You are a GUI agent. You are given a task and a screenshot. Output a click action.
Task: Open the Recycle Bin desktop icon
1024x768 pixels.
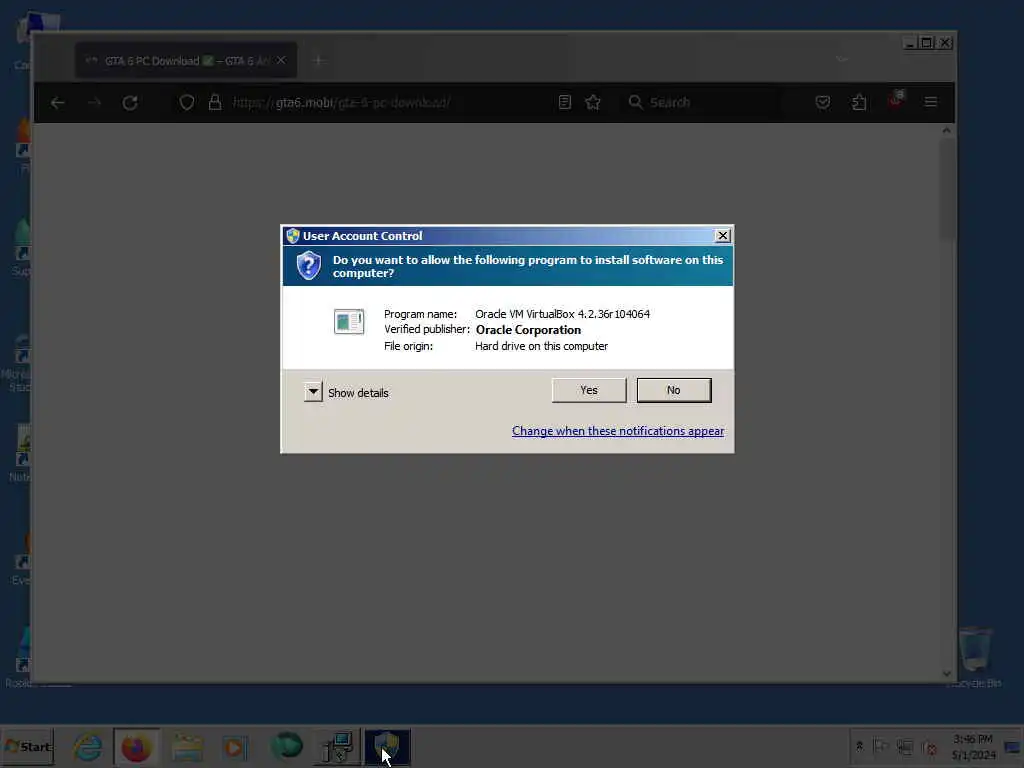(975, 656)
